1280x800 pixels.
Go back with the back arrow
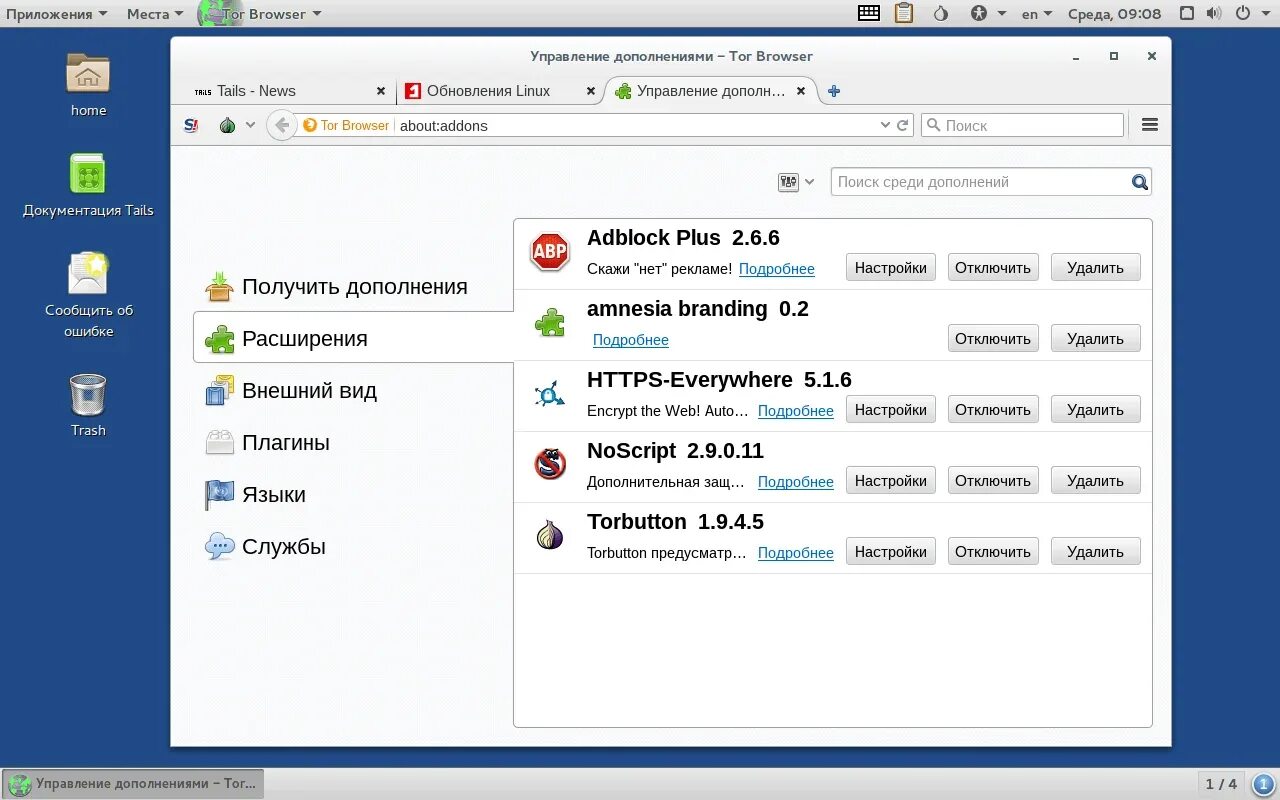(x=282, y=125)
